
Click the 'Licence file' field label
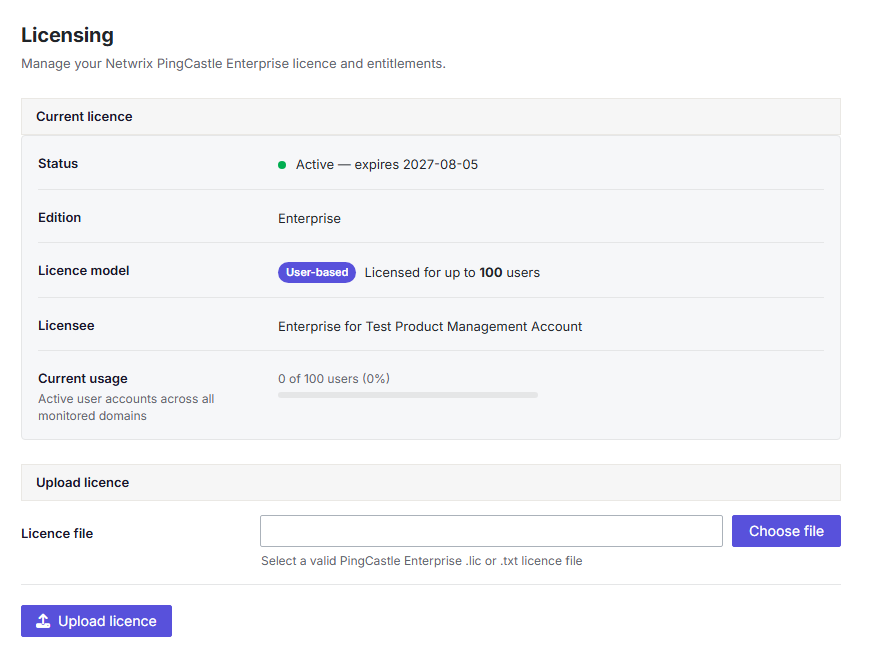pos(57,534)
